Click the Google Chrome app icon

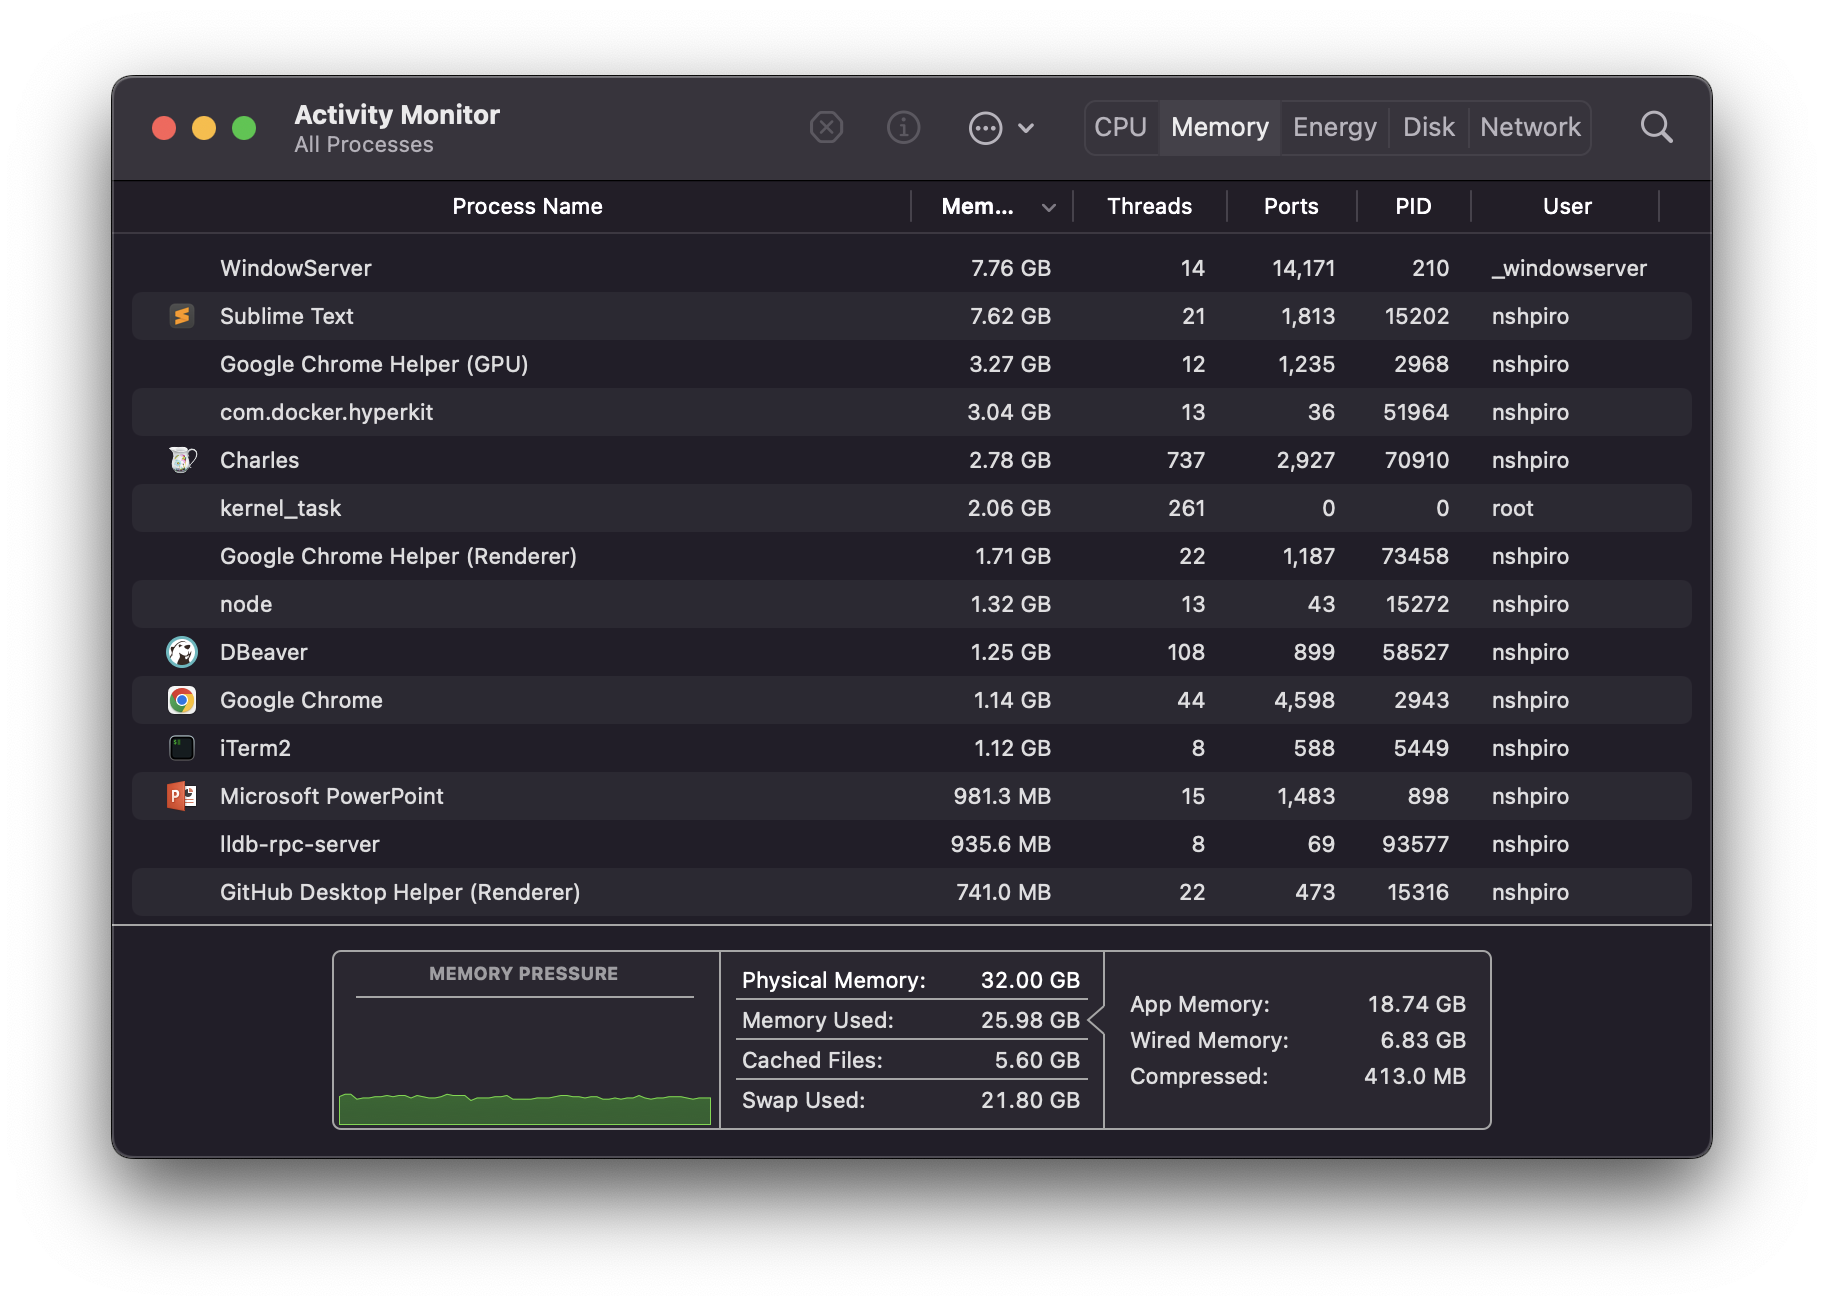(182, 700)
